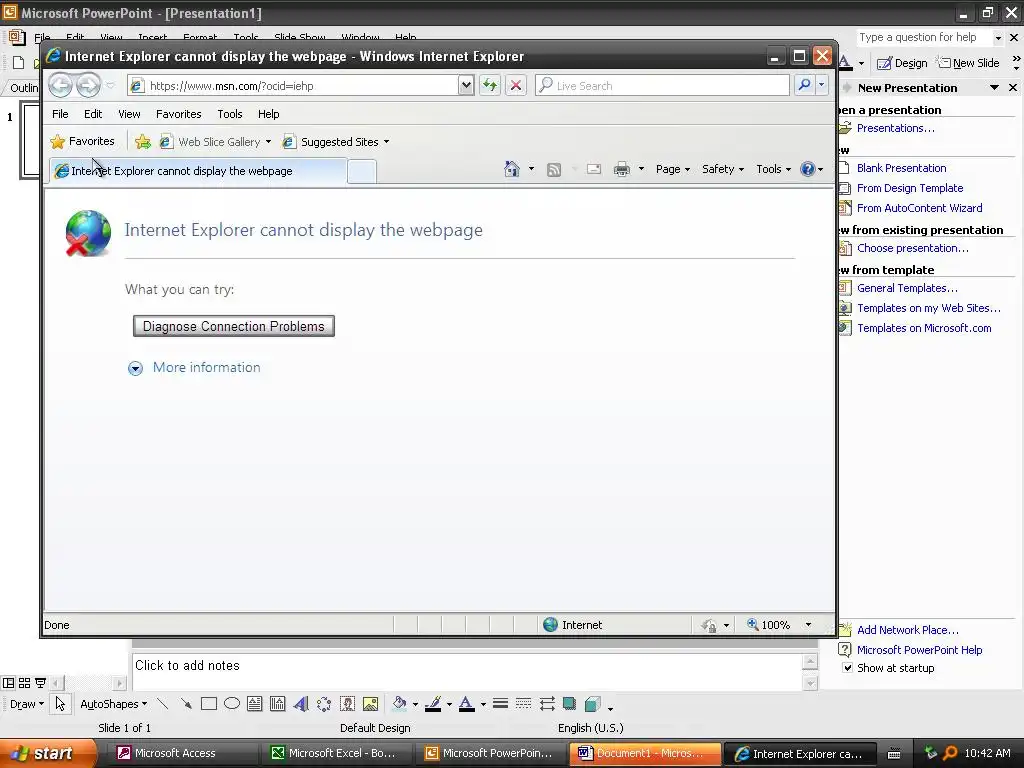Viewport: 1024px width, 768px height.
Task: Click the IE Help question icon
Action: [x=808, y=169]
